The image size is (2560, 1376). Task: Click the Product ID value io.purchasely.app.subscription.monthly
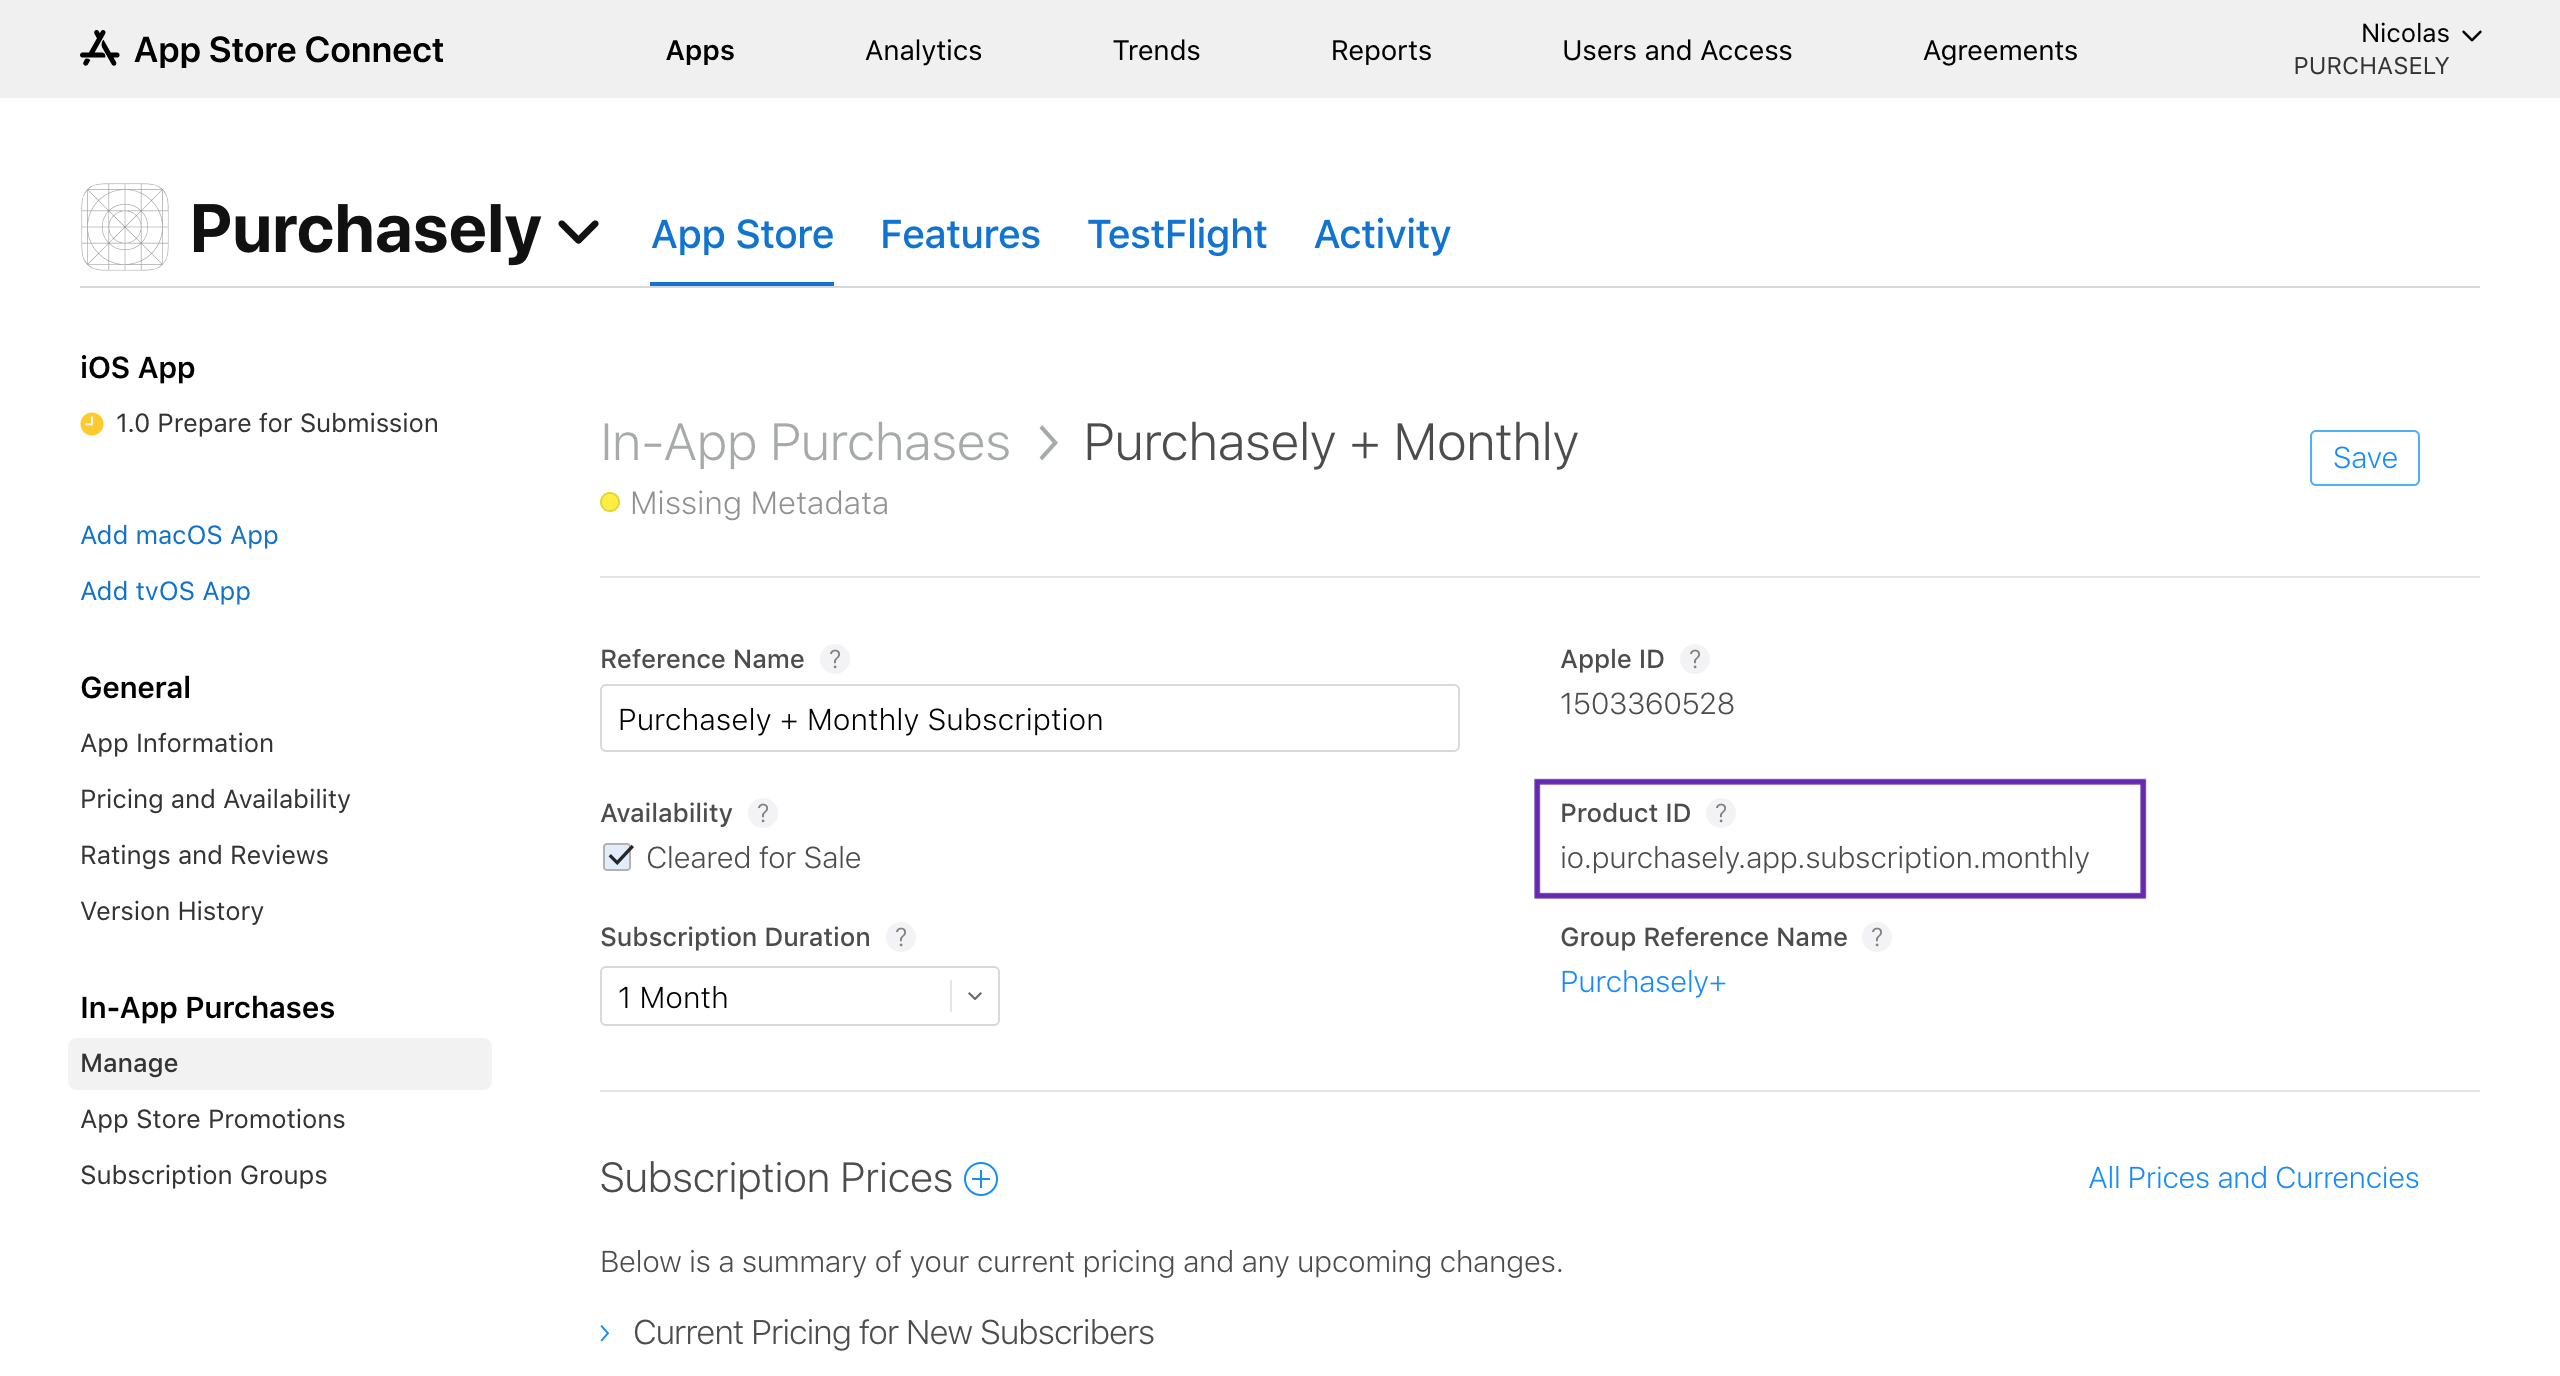point(1824,858)
